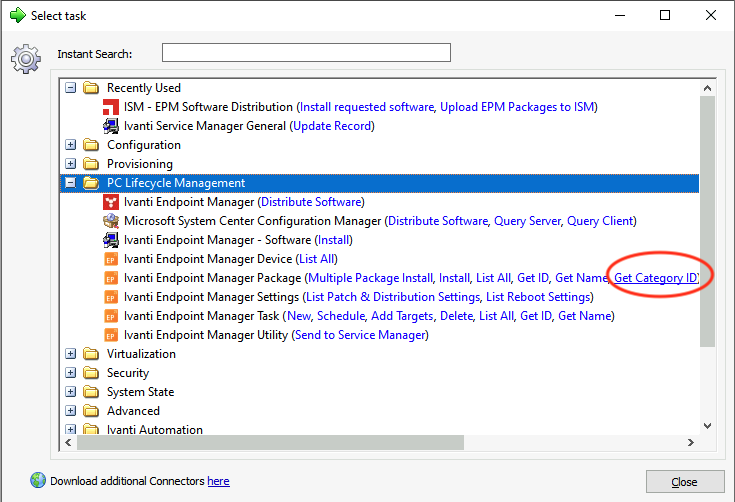Maximize the Select task window
The width and height of the screenshot is (735, 502).
click(665, 15)
